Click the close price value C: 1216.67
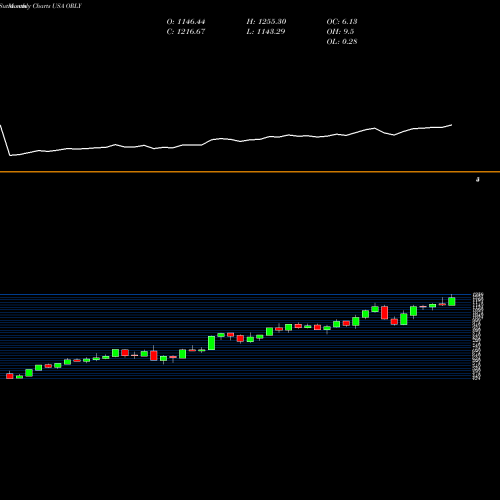This screenshot has width=500, height=500. pyautogui.click(x=186, y=32)
